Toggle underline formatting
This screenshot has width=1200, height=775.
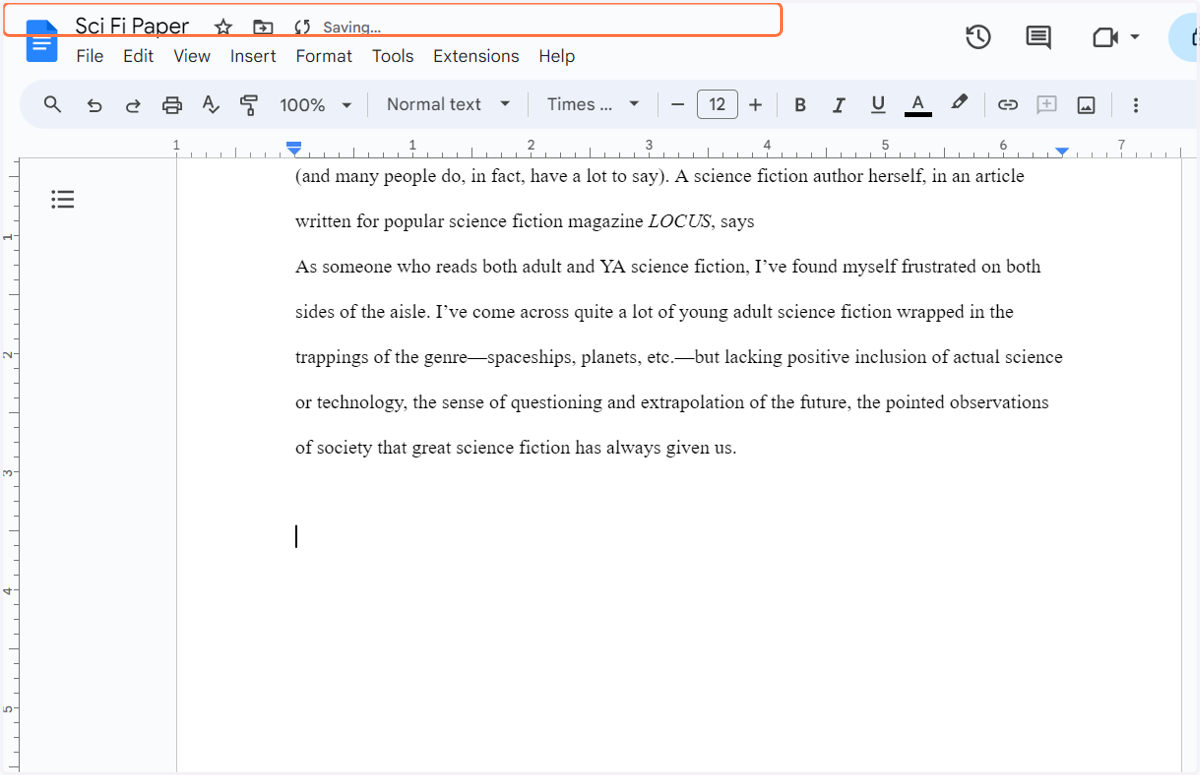click(x=878, y=104)
